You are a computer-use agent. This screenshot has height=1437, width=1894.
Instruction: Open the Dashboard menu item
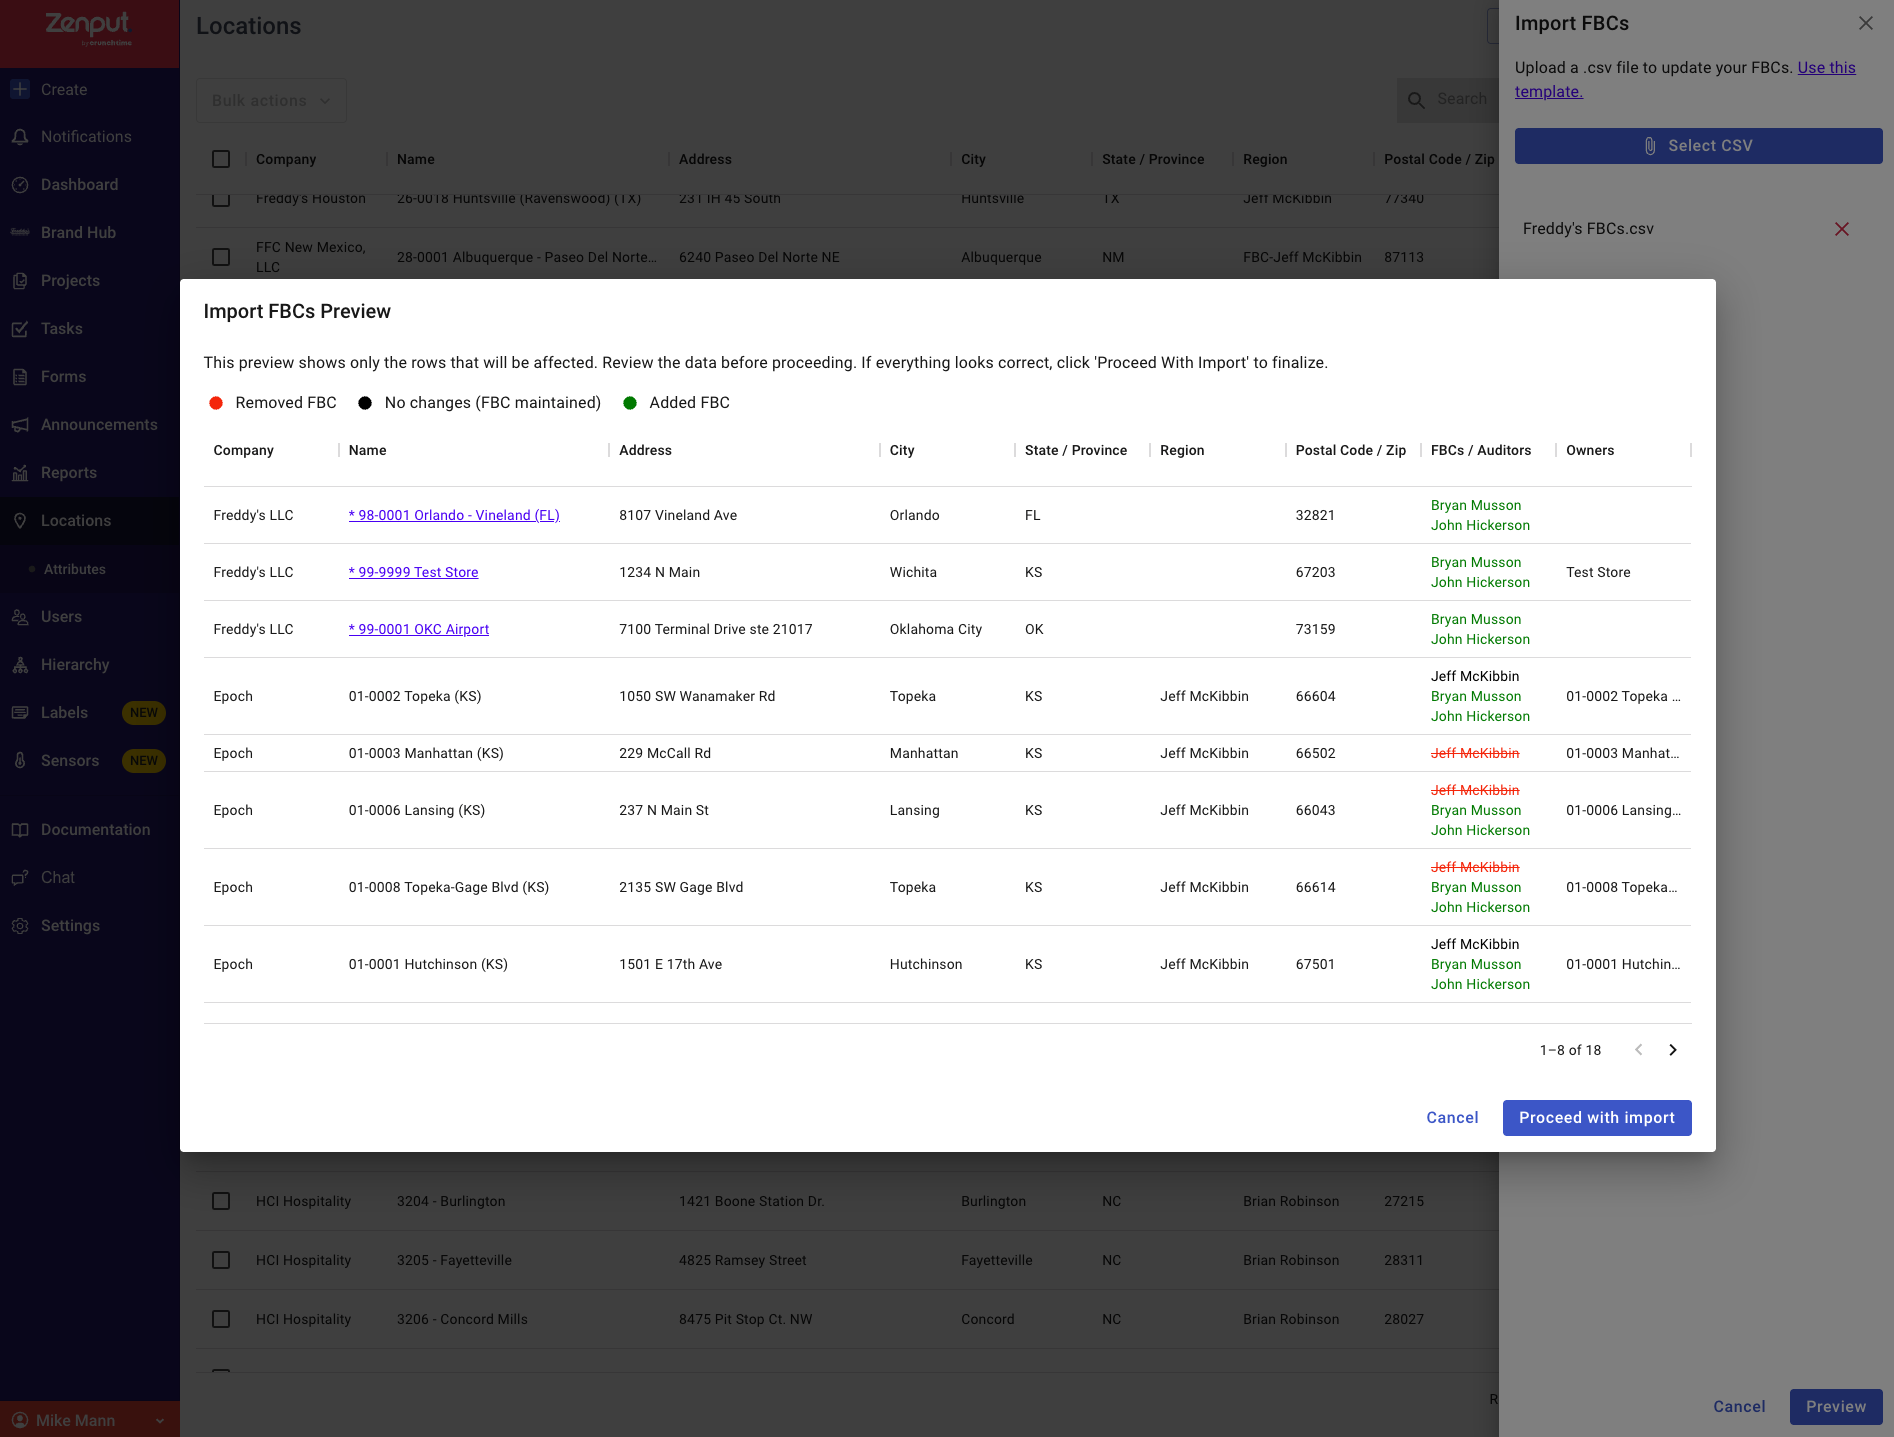90,185
